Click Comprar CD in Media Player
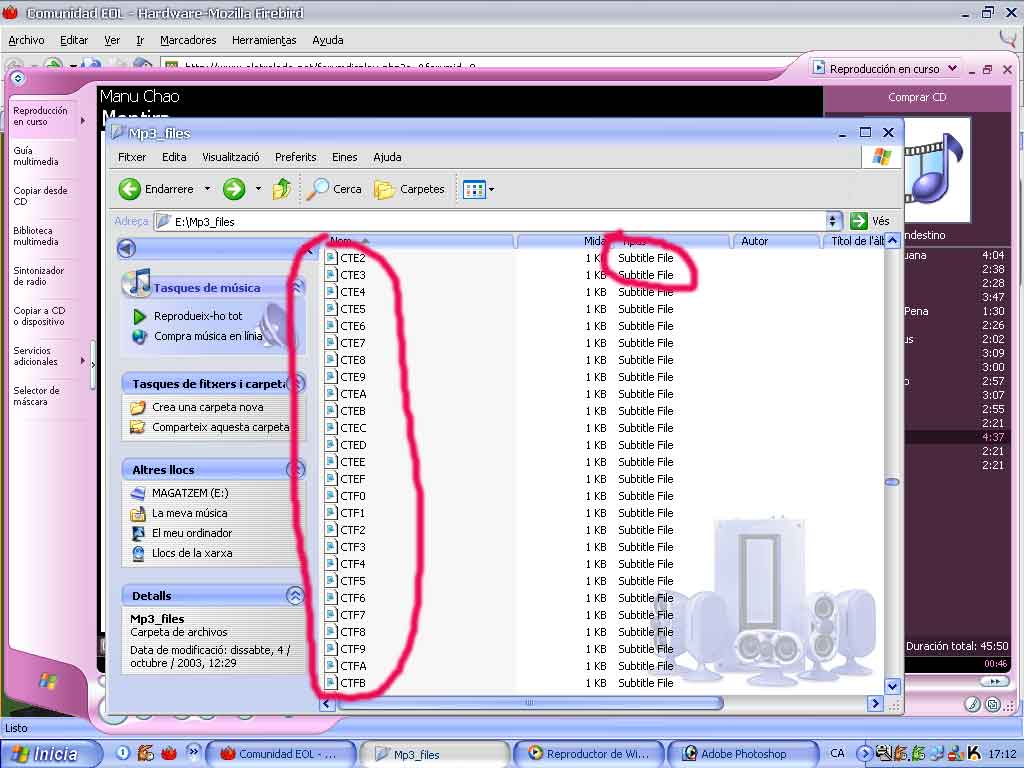Viewport: 1024px width, 768px height. pos(917,97)
